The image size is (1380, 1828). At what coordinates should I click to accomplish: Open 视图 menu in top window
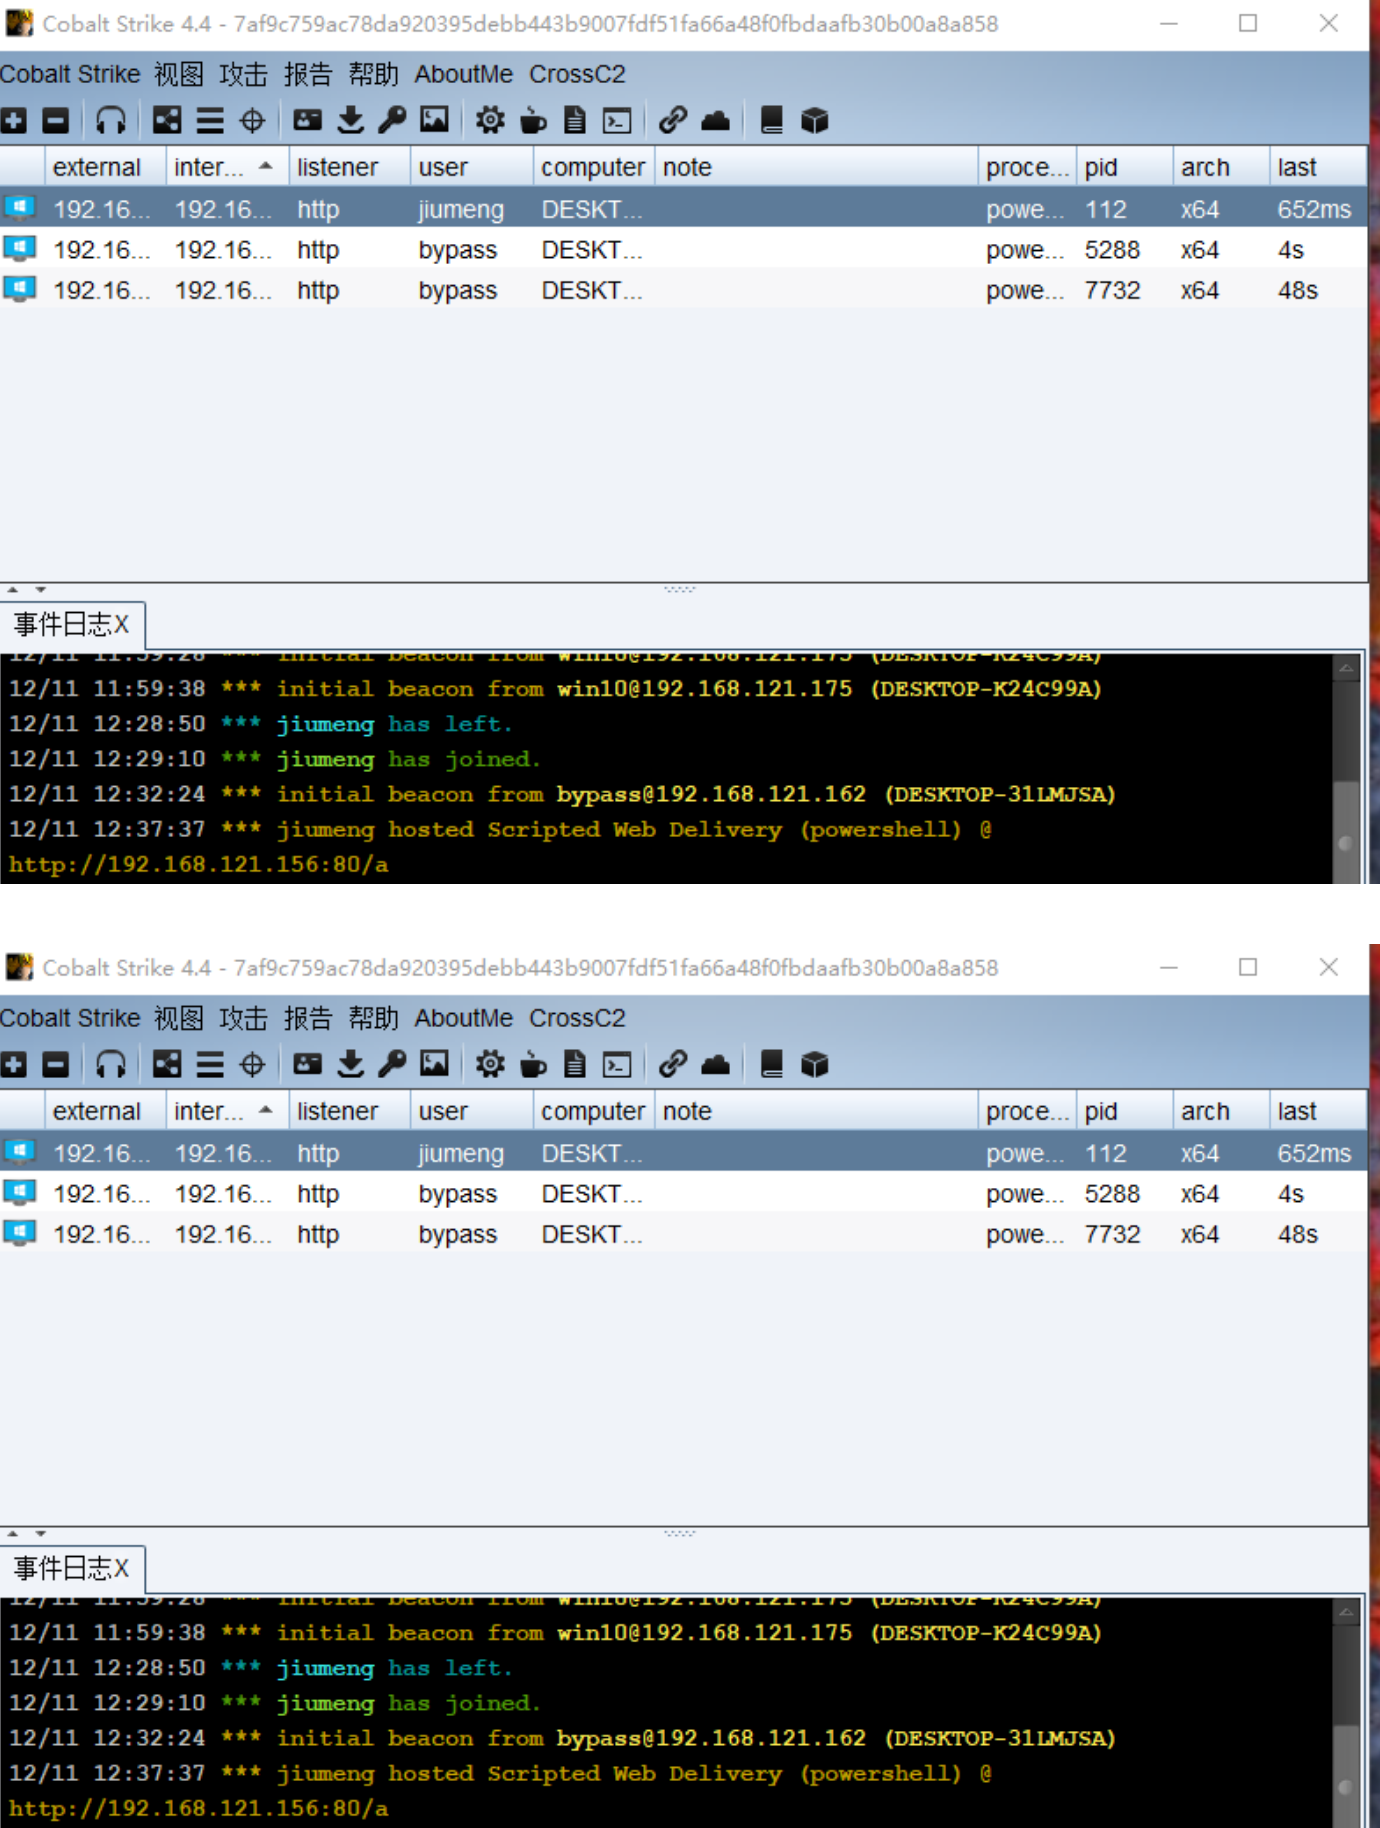pyautogui.click(x=179, y=74)
